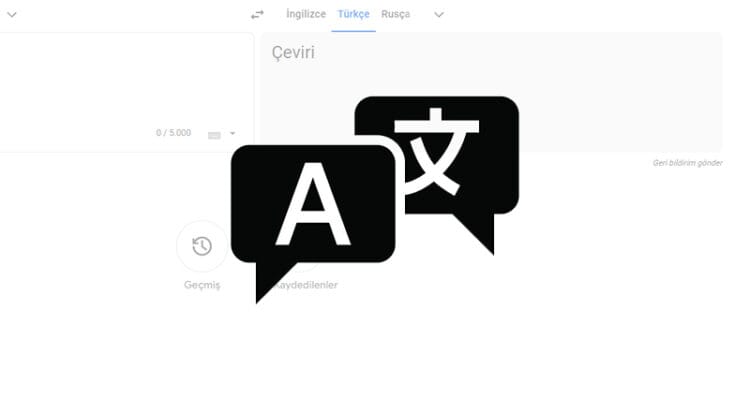750x400 pixels.
Task: Switch to the Türkçe language tab
Action: click(x=353, y=14)
